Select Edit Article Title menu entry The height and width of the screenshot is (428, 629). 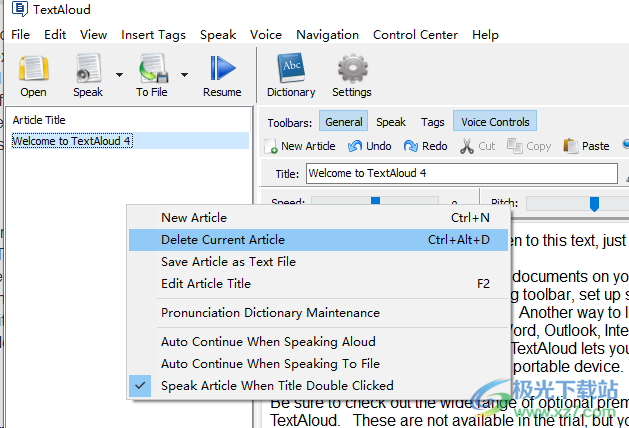pyautogui.click(x=319, y=284)
